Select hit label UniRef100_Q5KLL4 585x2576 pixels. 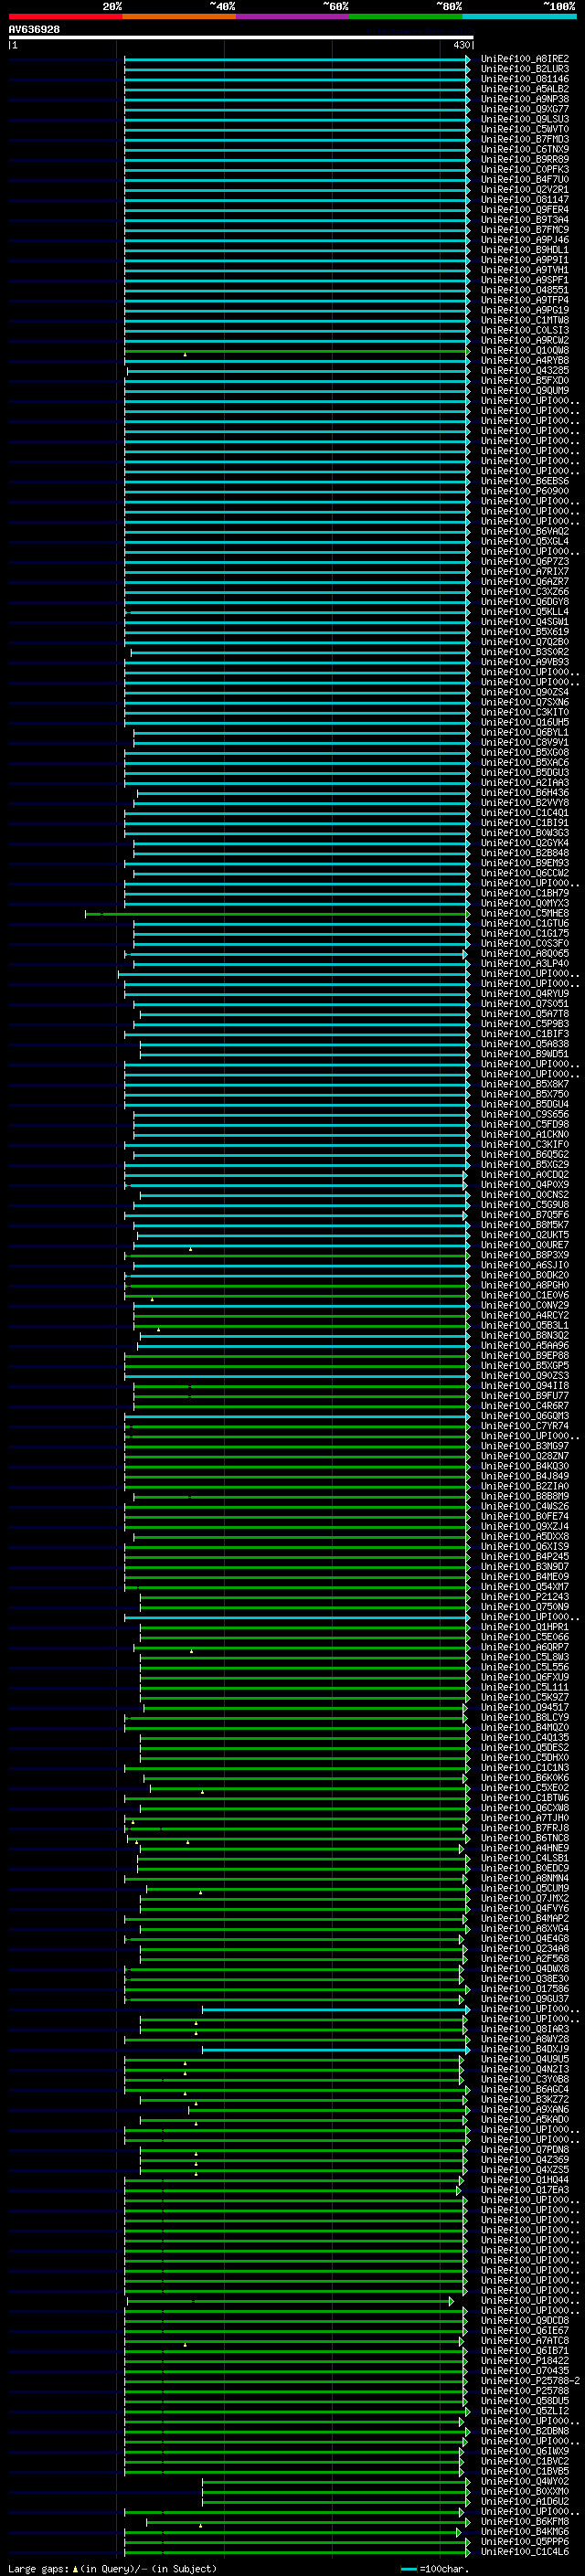click(x=524, y=611)
